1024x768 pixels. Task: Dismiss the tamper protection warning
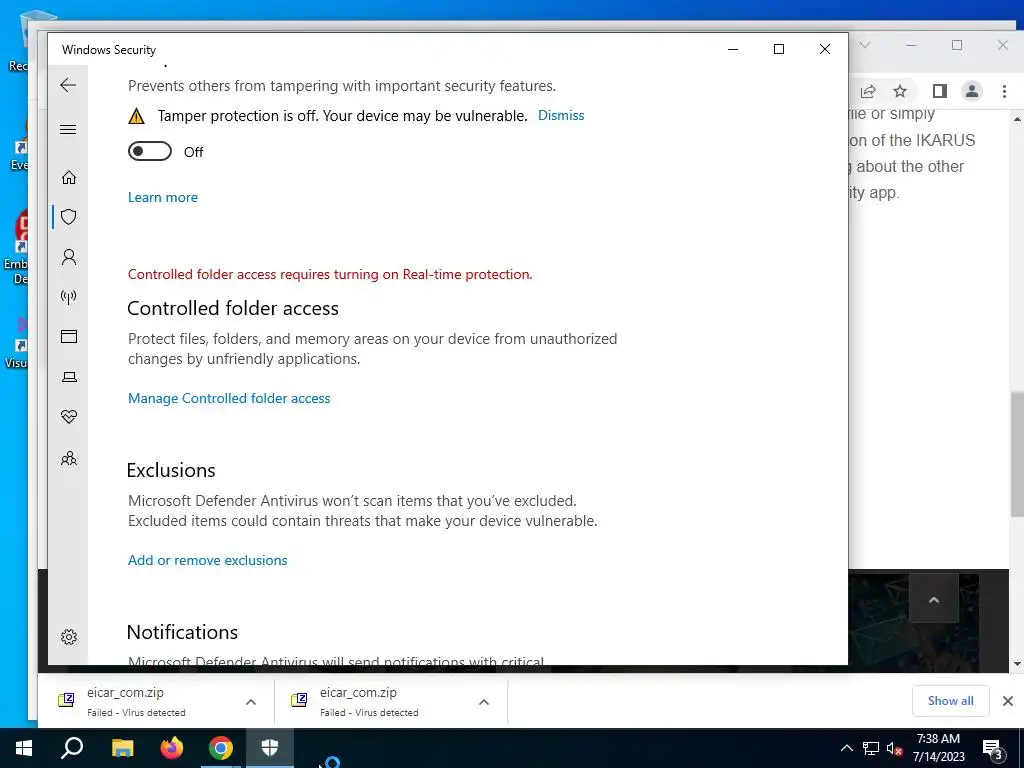561,116
